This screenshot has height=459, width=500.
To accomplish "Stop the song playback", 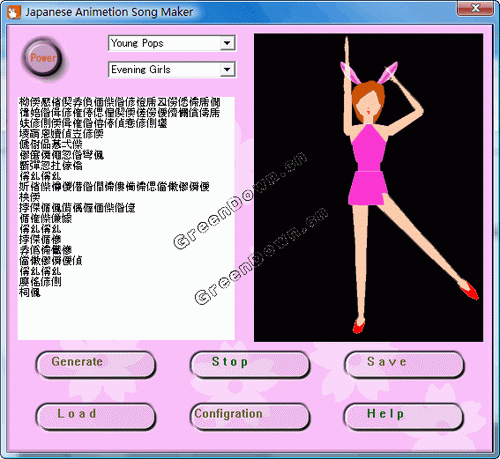I will tap(250, 365).
